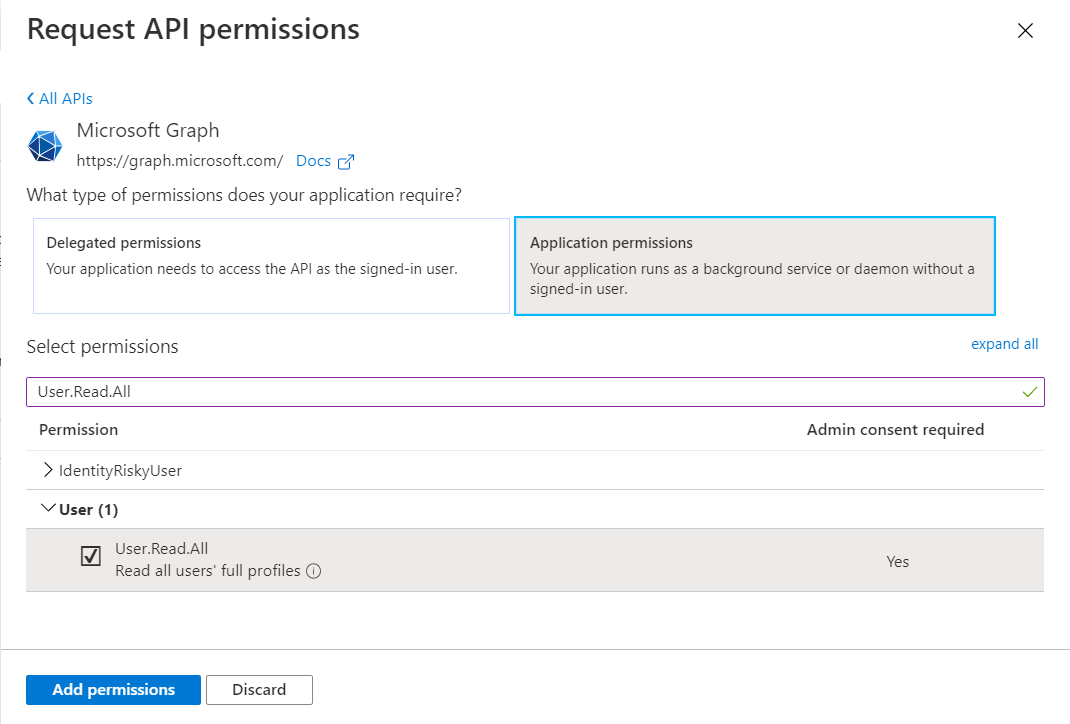This screenshot has height=724, width=1070.
Task: Click info icon next to full profiles
Action: 313,572
